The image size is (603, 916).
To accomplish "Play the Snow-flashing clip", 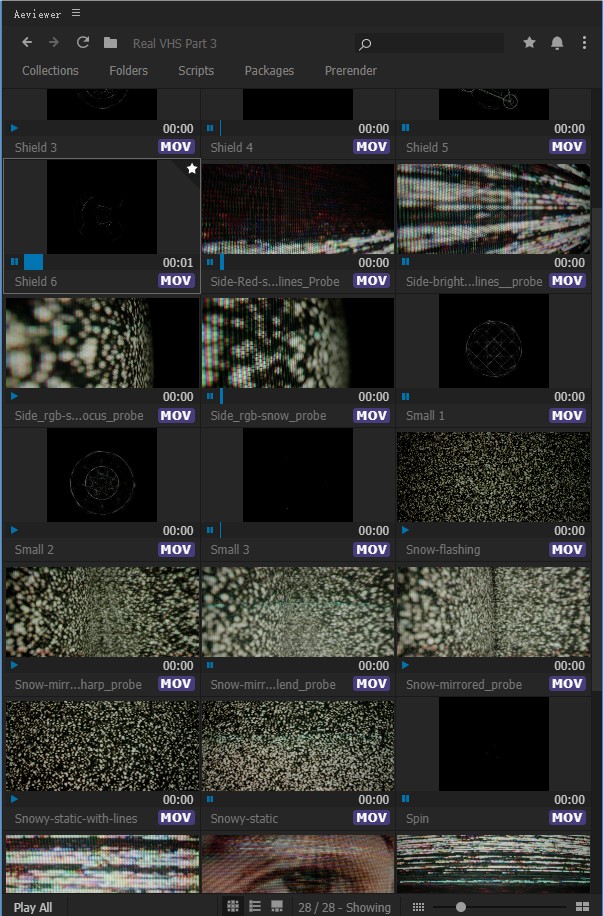I will [x=406, y=530].
